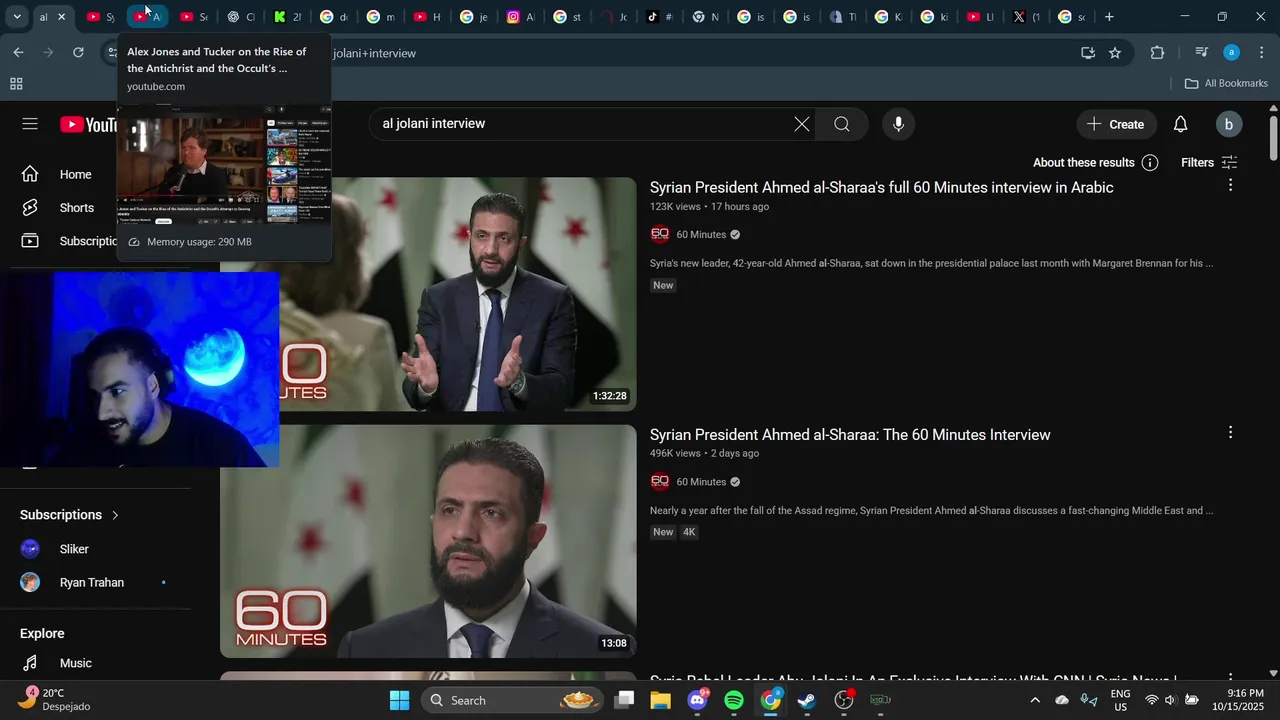Image resolution: width=1280 pixels, height=720 pixels.
Task: Switch to the Alex Jones and Tucker YouTube tab
Action: click(x=147, y=17)
